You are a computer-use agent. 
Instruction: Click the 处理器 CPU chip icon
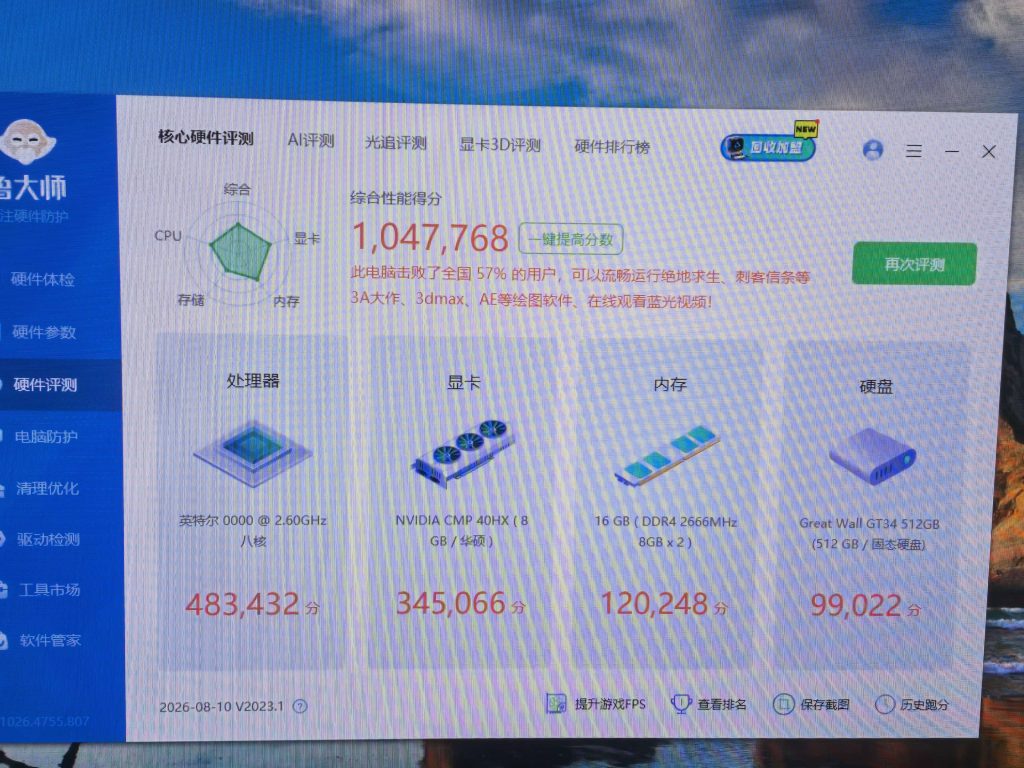click(253, 453)
